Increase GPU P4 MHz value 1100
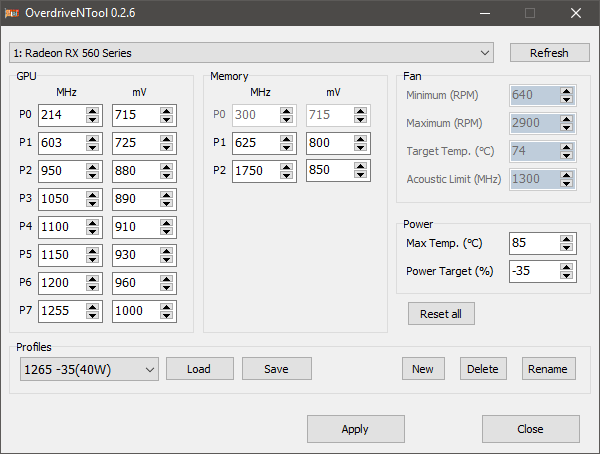The width and height of the screenshot is (600, 454). (x=92, y=223)
